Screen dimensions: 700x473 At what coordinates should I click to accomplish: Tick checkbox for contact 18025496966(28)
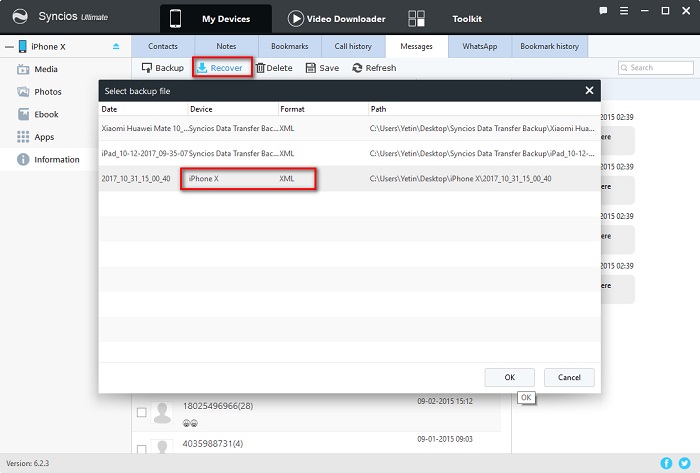click(142, 412)
